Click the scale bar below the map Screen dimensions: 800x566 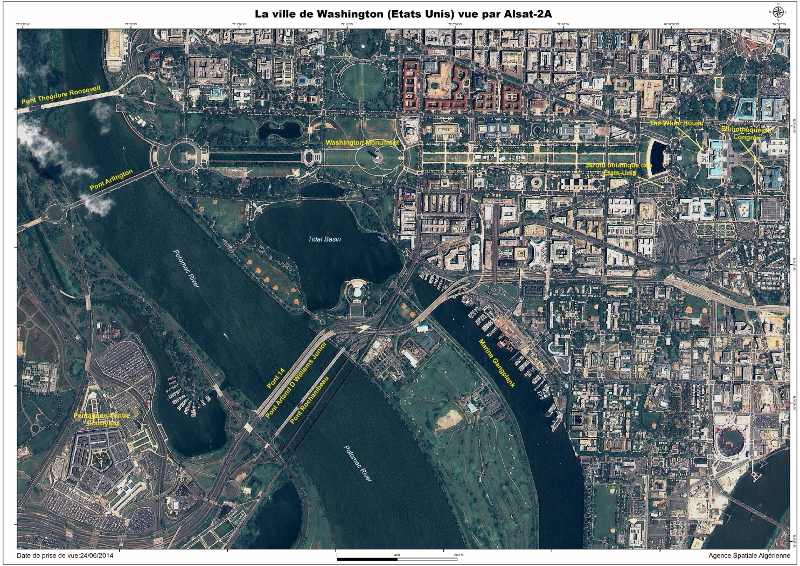398,556
